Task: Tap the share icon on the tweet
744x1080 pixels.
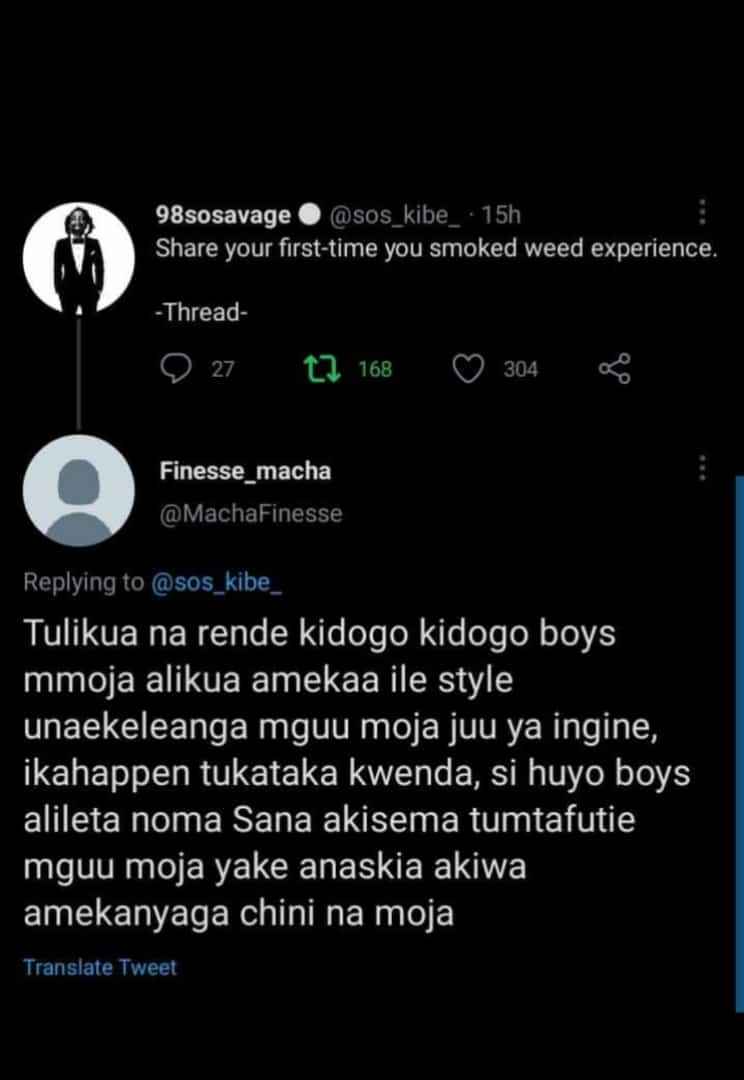Action: click(x=615, y=369)
